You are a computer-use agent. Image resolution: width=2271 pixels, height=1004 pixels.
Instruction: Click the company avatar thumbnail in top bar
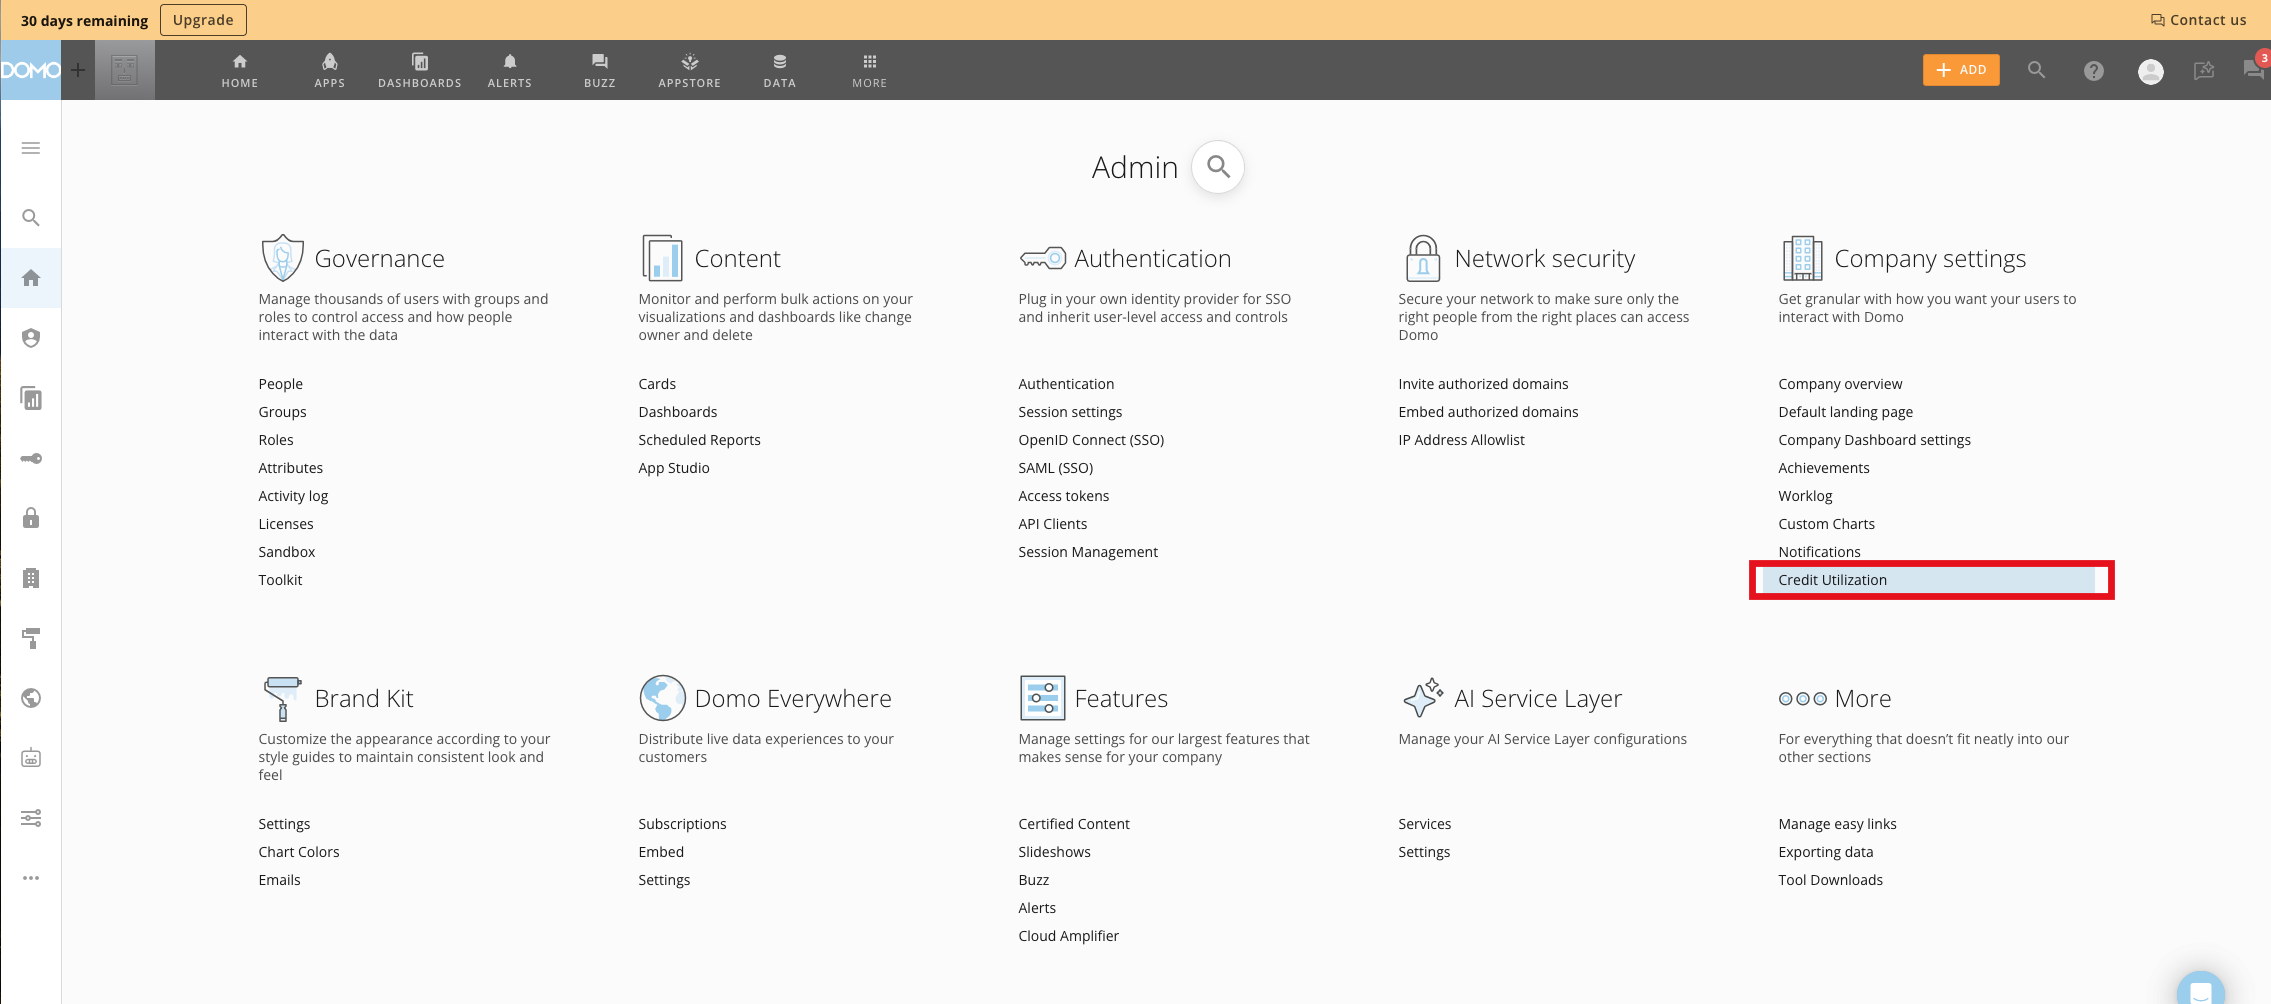[x=125, y=70]
